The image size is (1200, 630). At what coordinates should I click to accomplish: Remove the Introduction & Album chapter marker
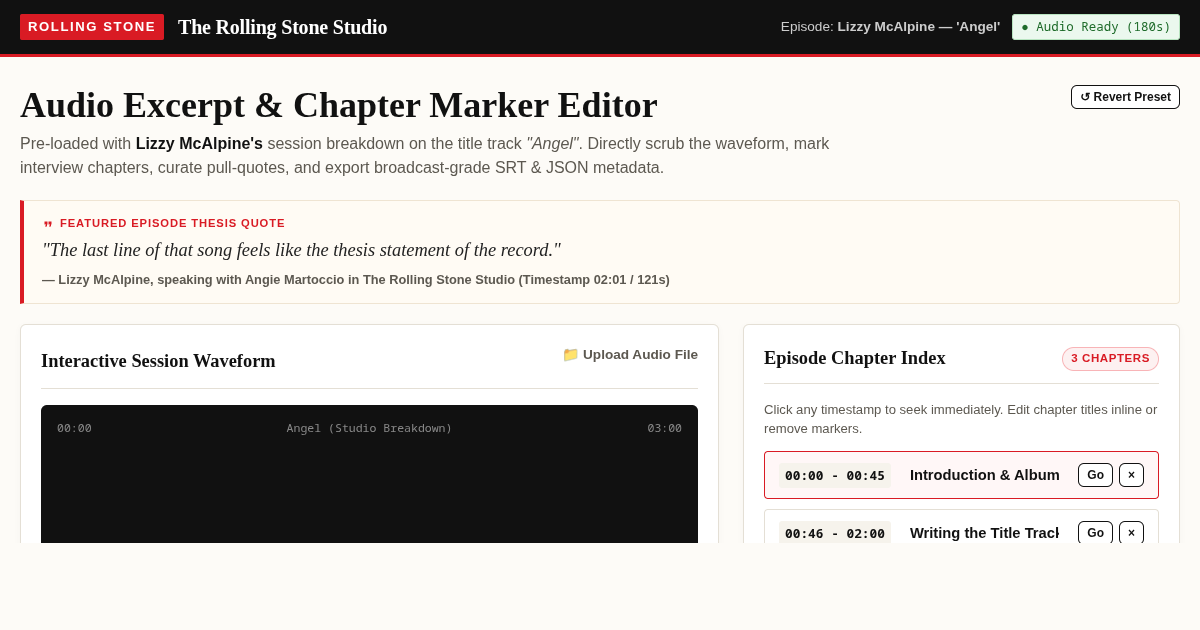[x=1131, y=475]
